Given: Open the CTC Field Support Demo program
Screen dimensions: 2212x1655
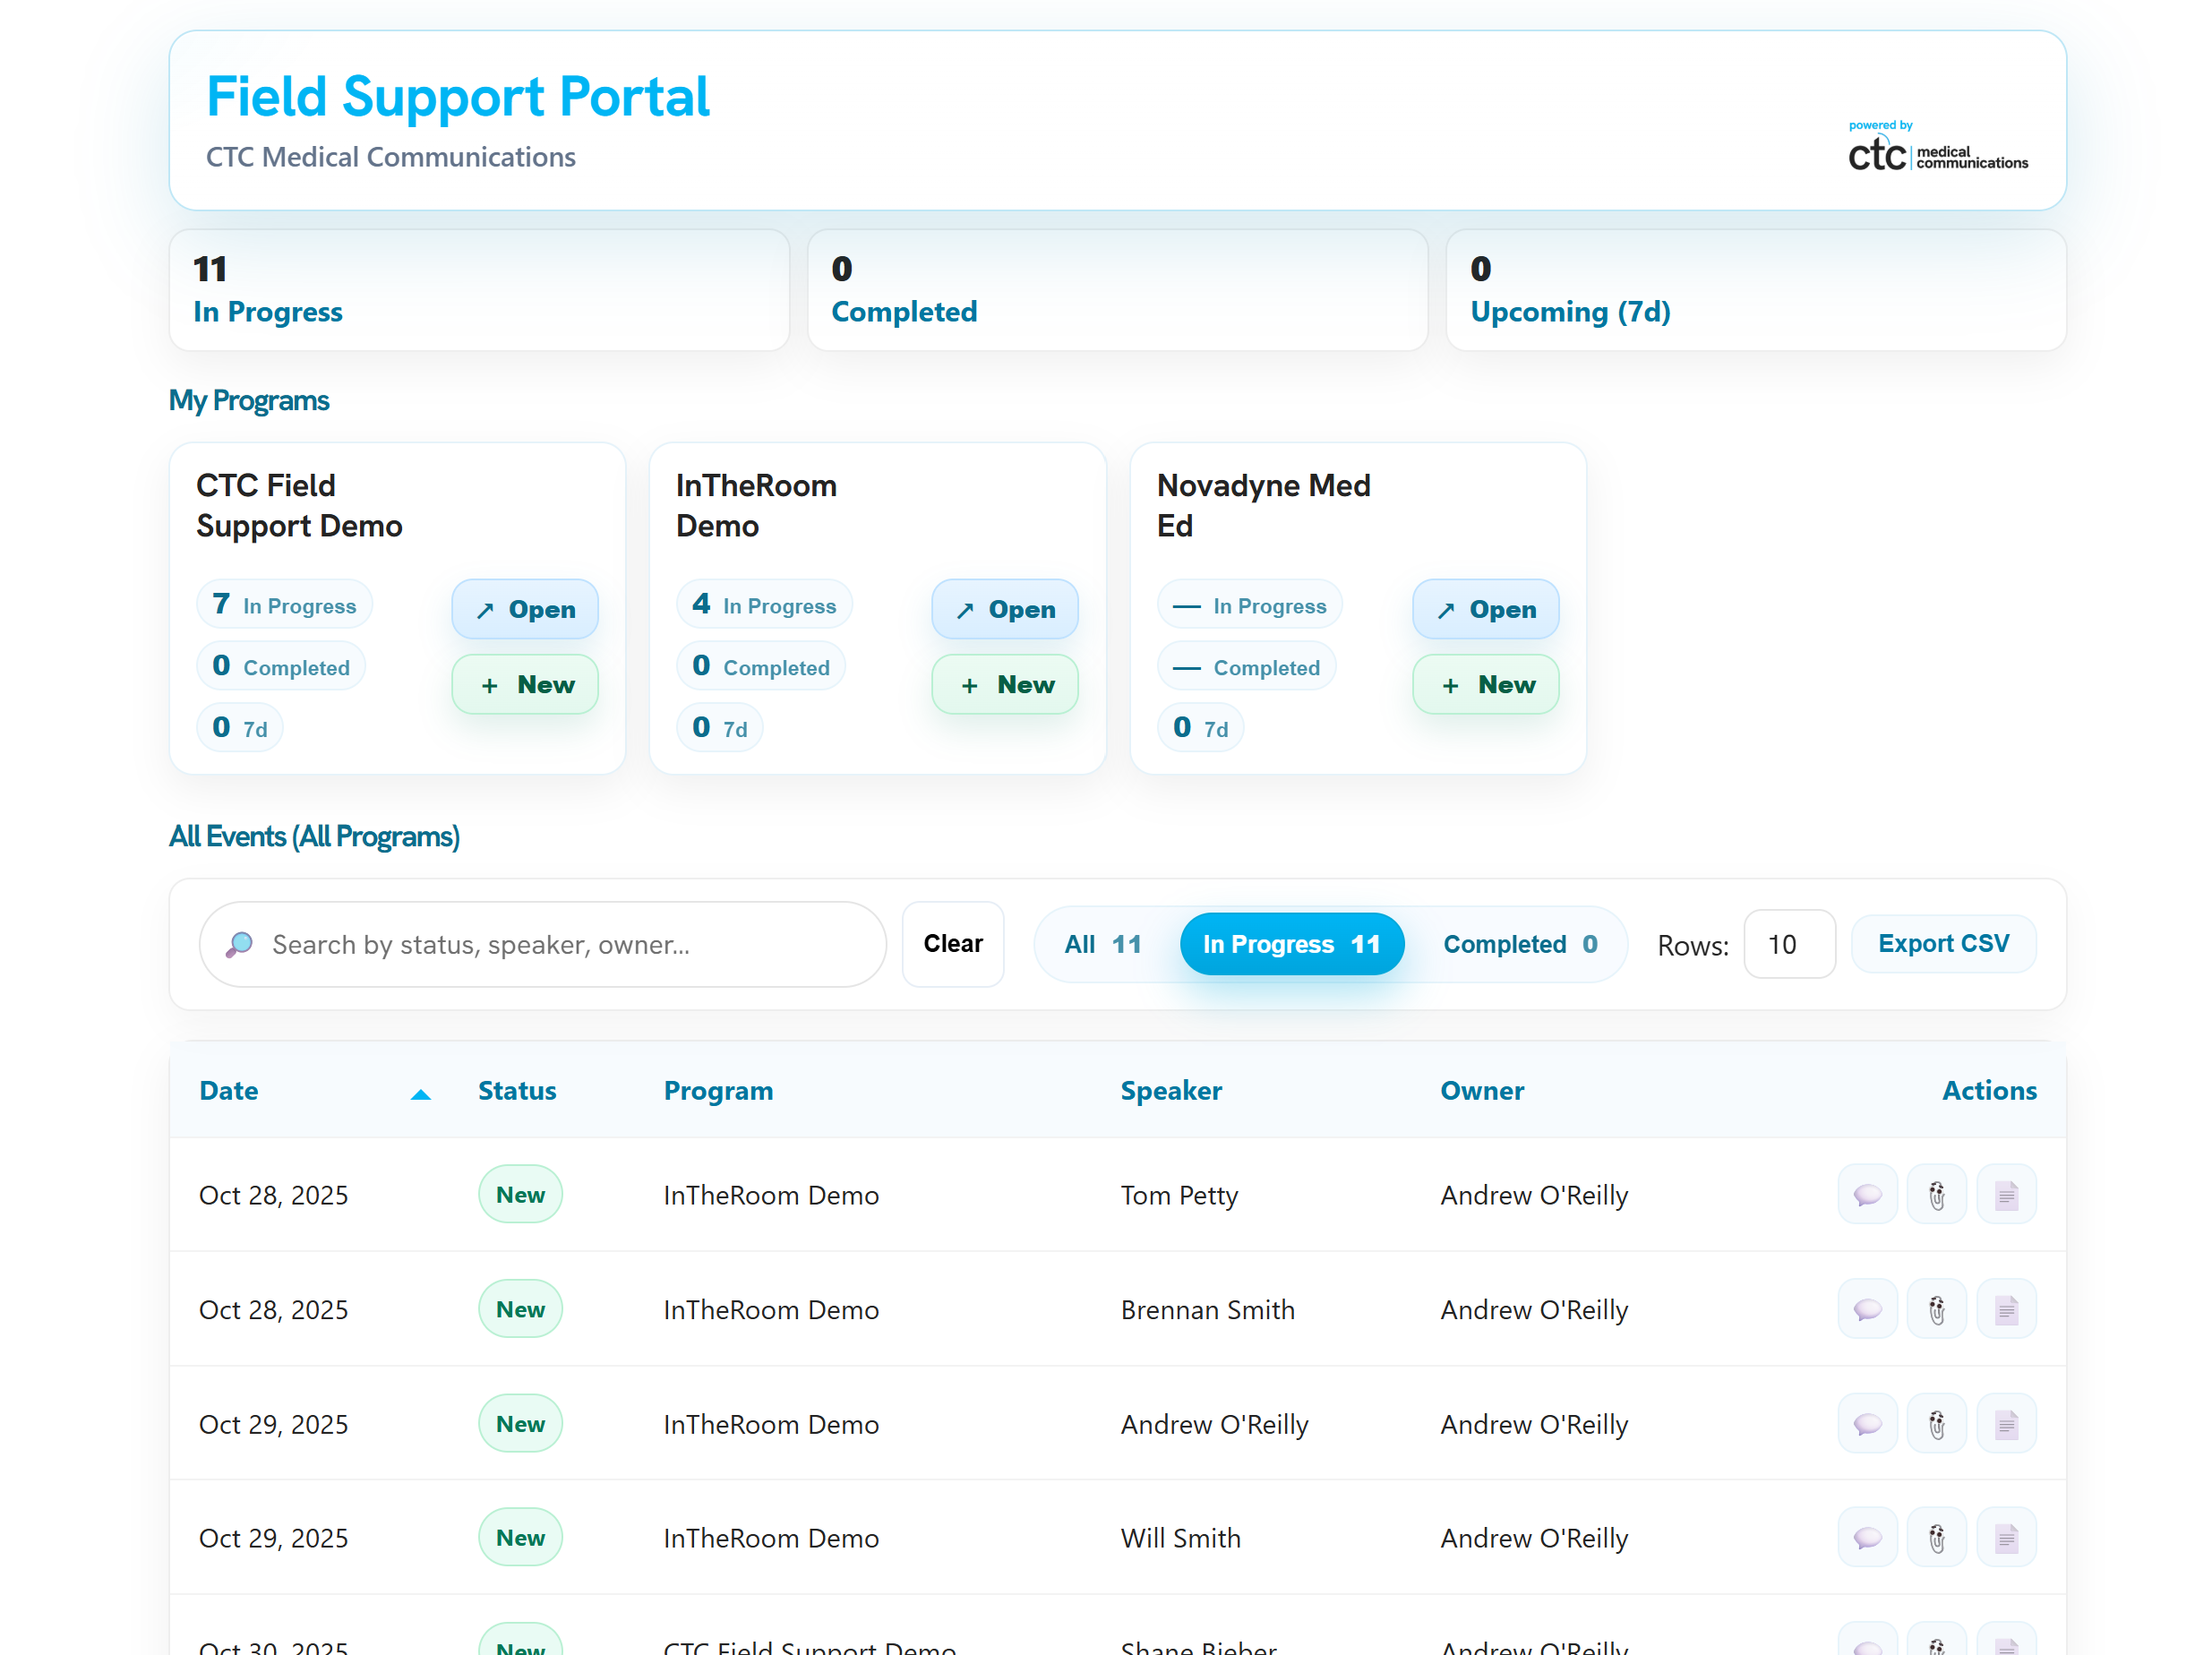Looking at the screenshot, I should (524, 609).
